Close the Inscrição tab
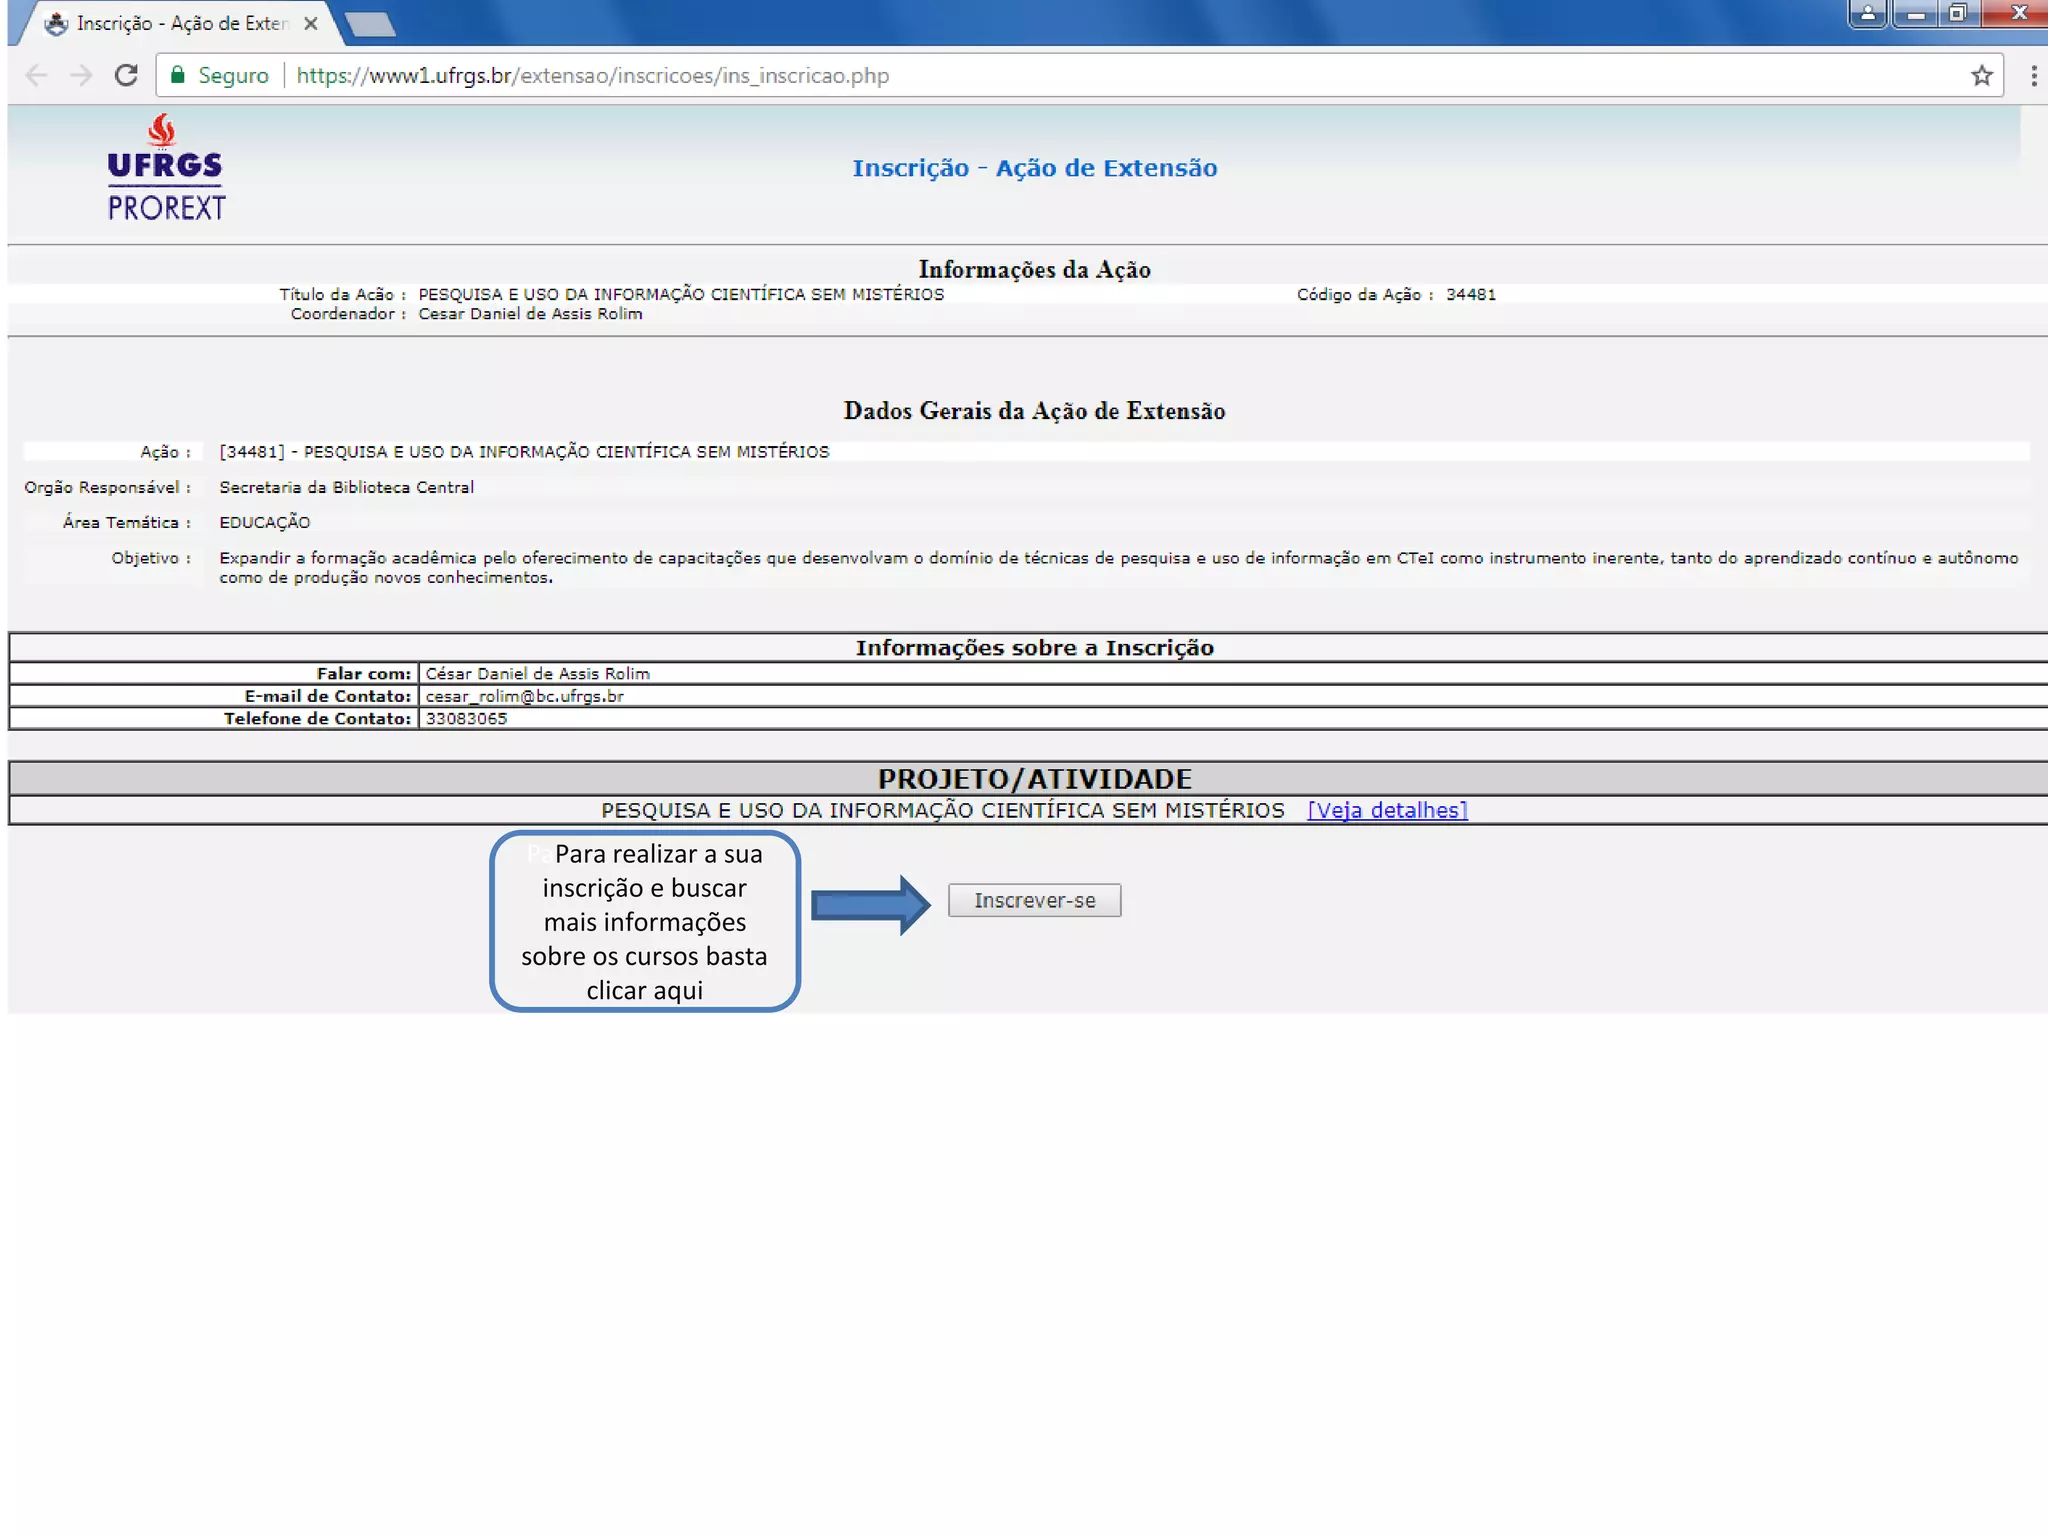 (311, 23)
